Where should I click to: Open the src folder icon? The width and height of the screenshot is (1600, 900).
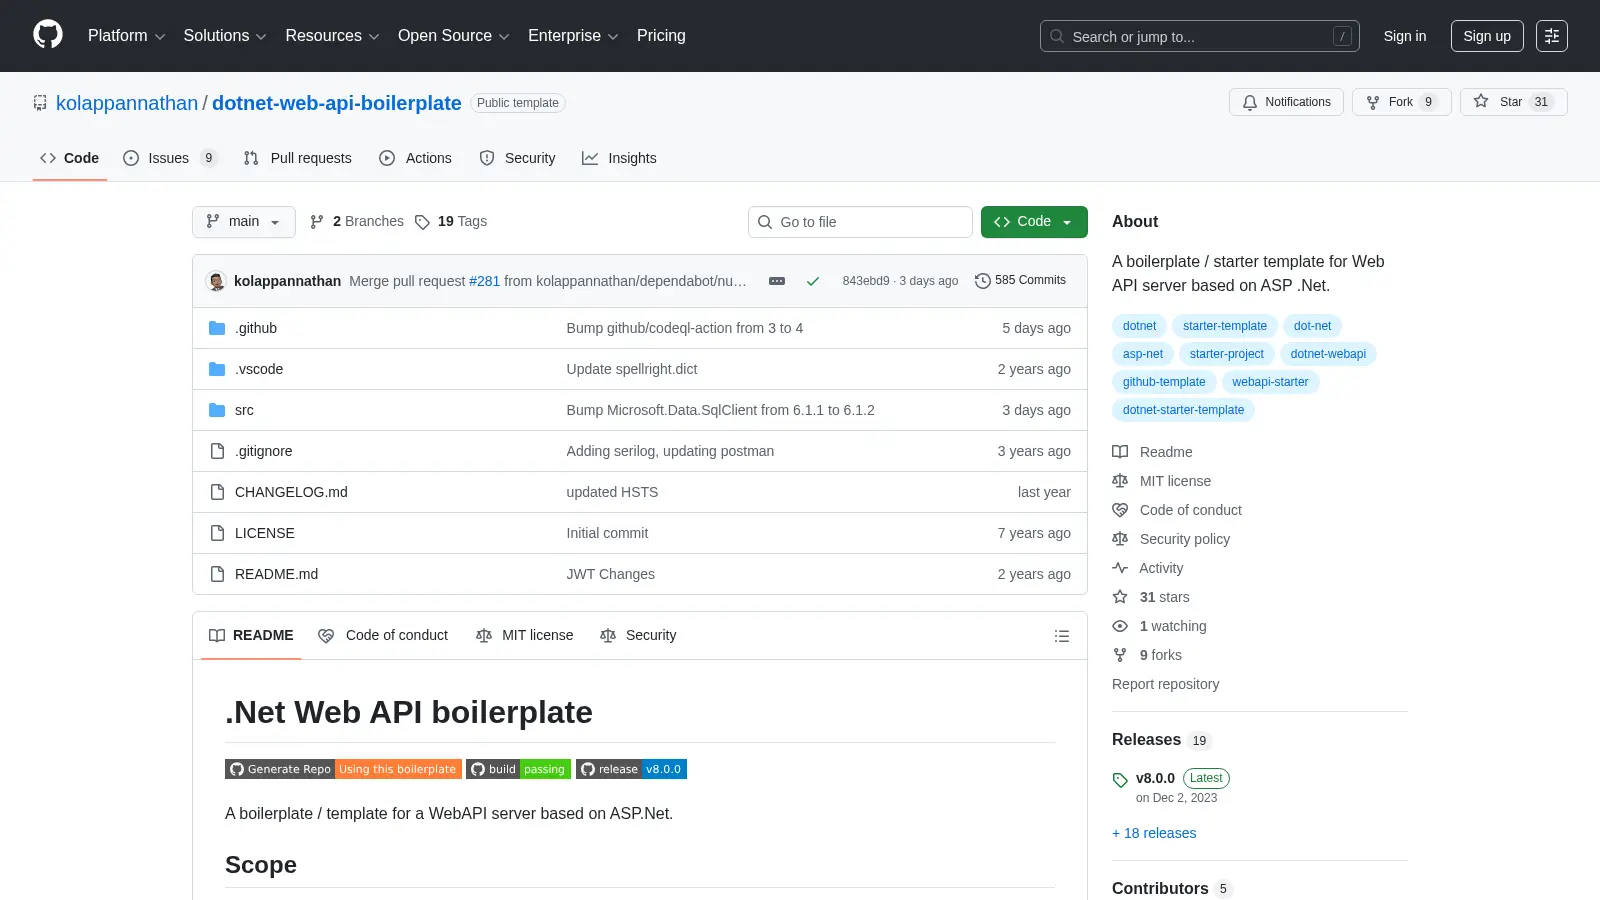tap(217, 410)
